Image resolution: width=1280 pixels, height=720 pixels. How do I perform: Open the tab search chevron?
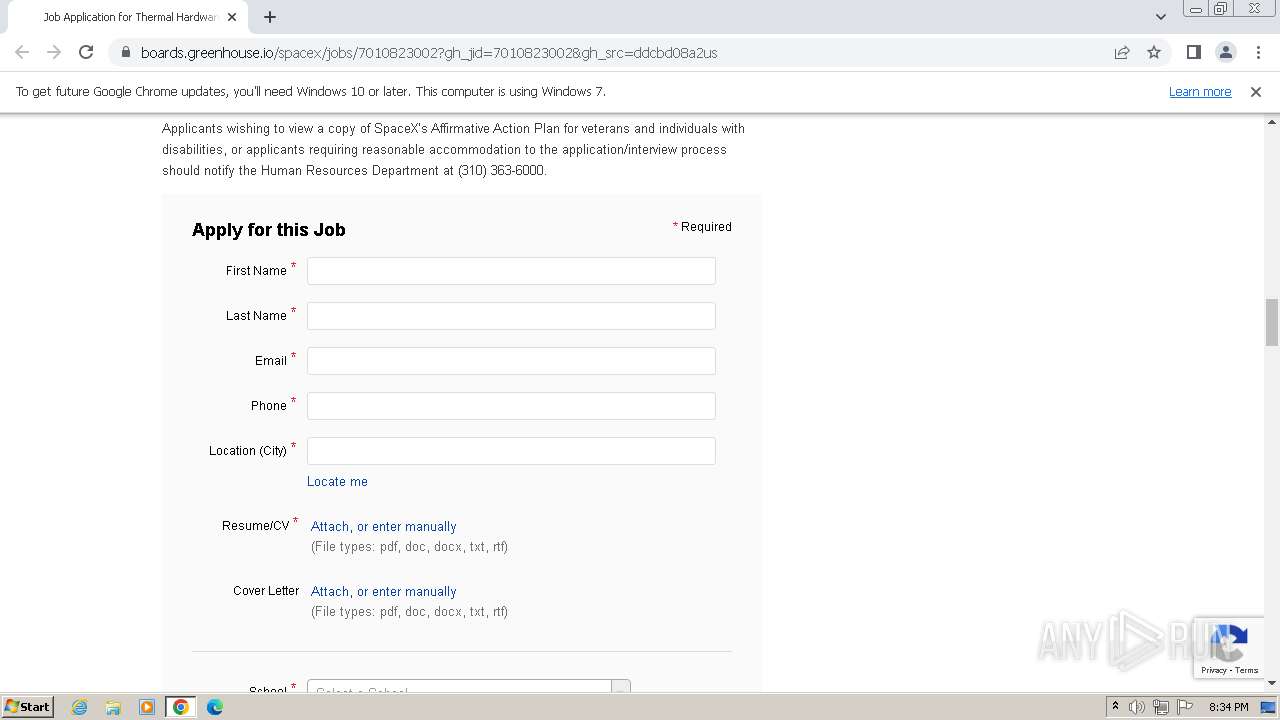[x=1160, y=17]
